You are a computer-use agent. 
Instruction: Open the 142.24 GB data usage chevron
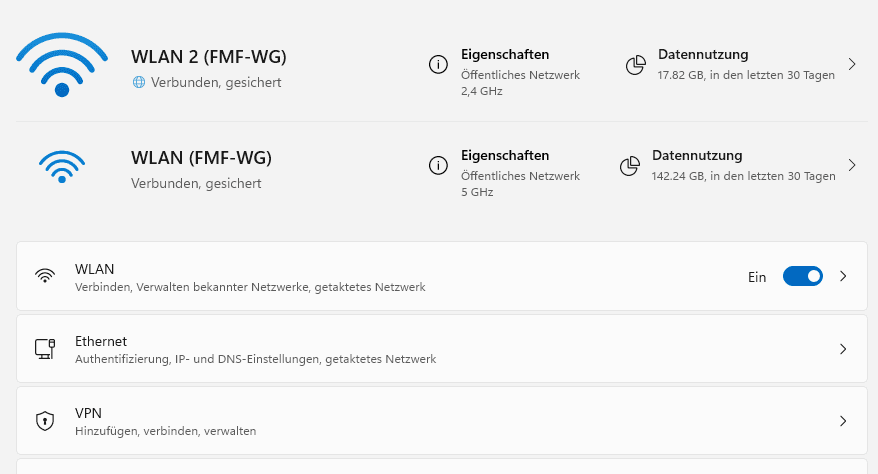(852, 165)
